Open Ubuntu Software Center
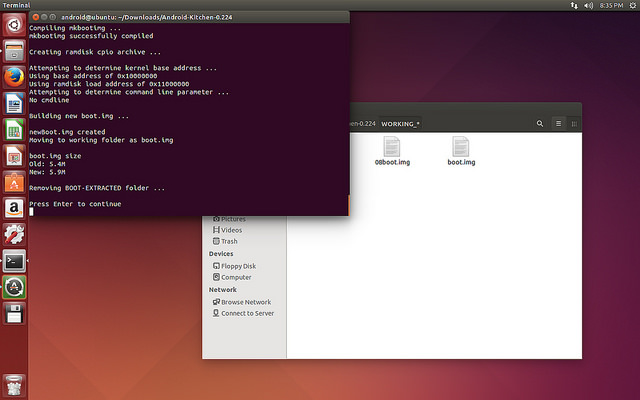The image size is (640, 400). tap(14, 182)
